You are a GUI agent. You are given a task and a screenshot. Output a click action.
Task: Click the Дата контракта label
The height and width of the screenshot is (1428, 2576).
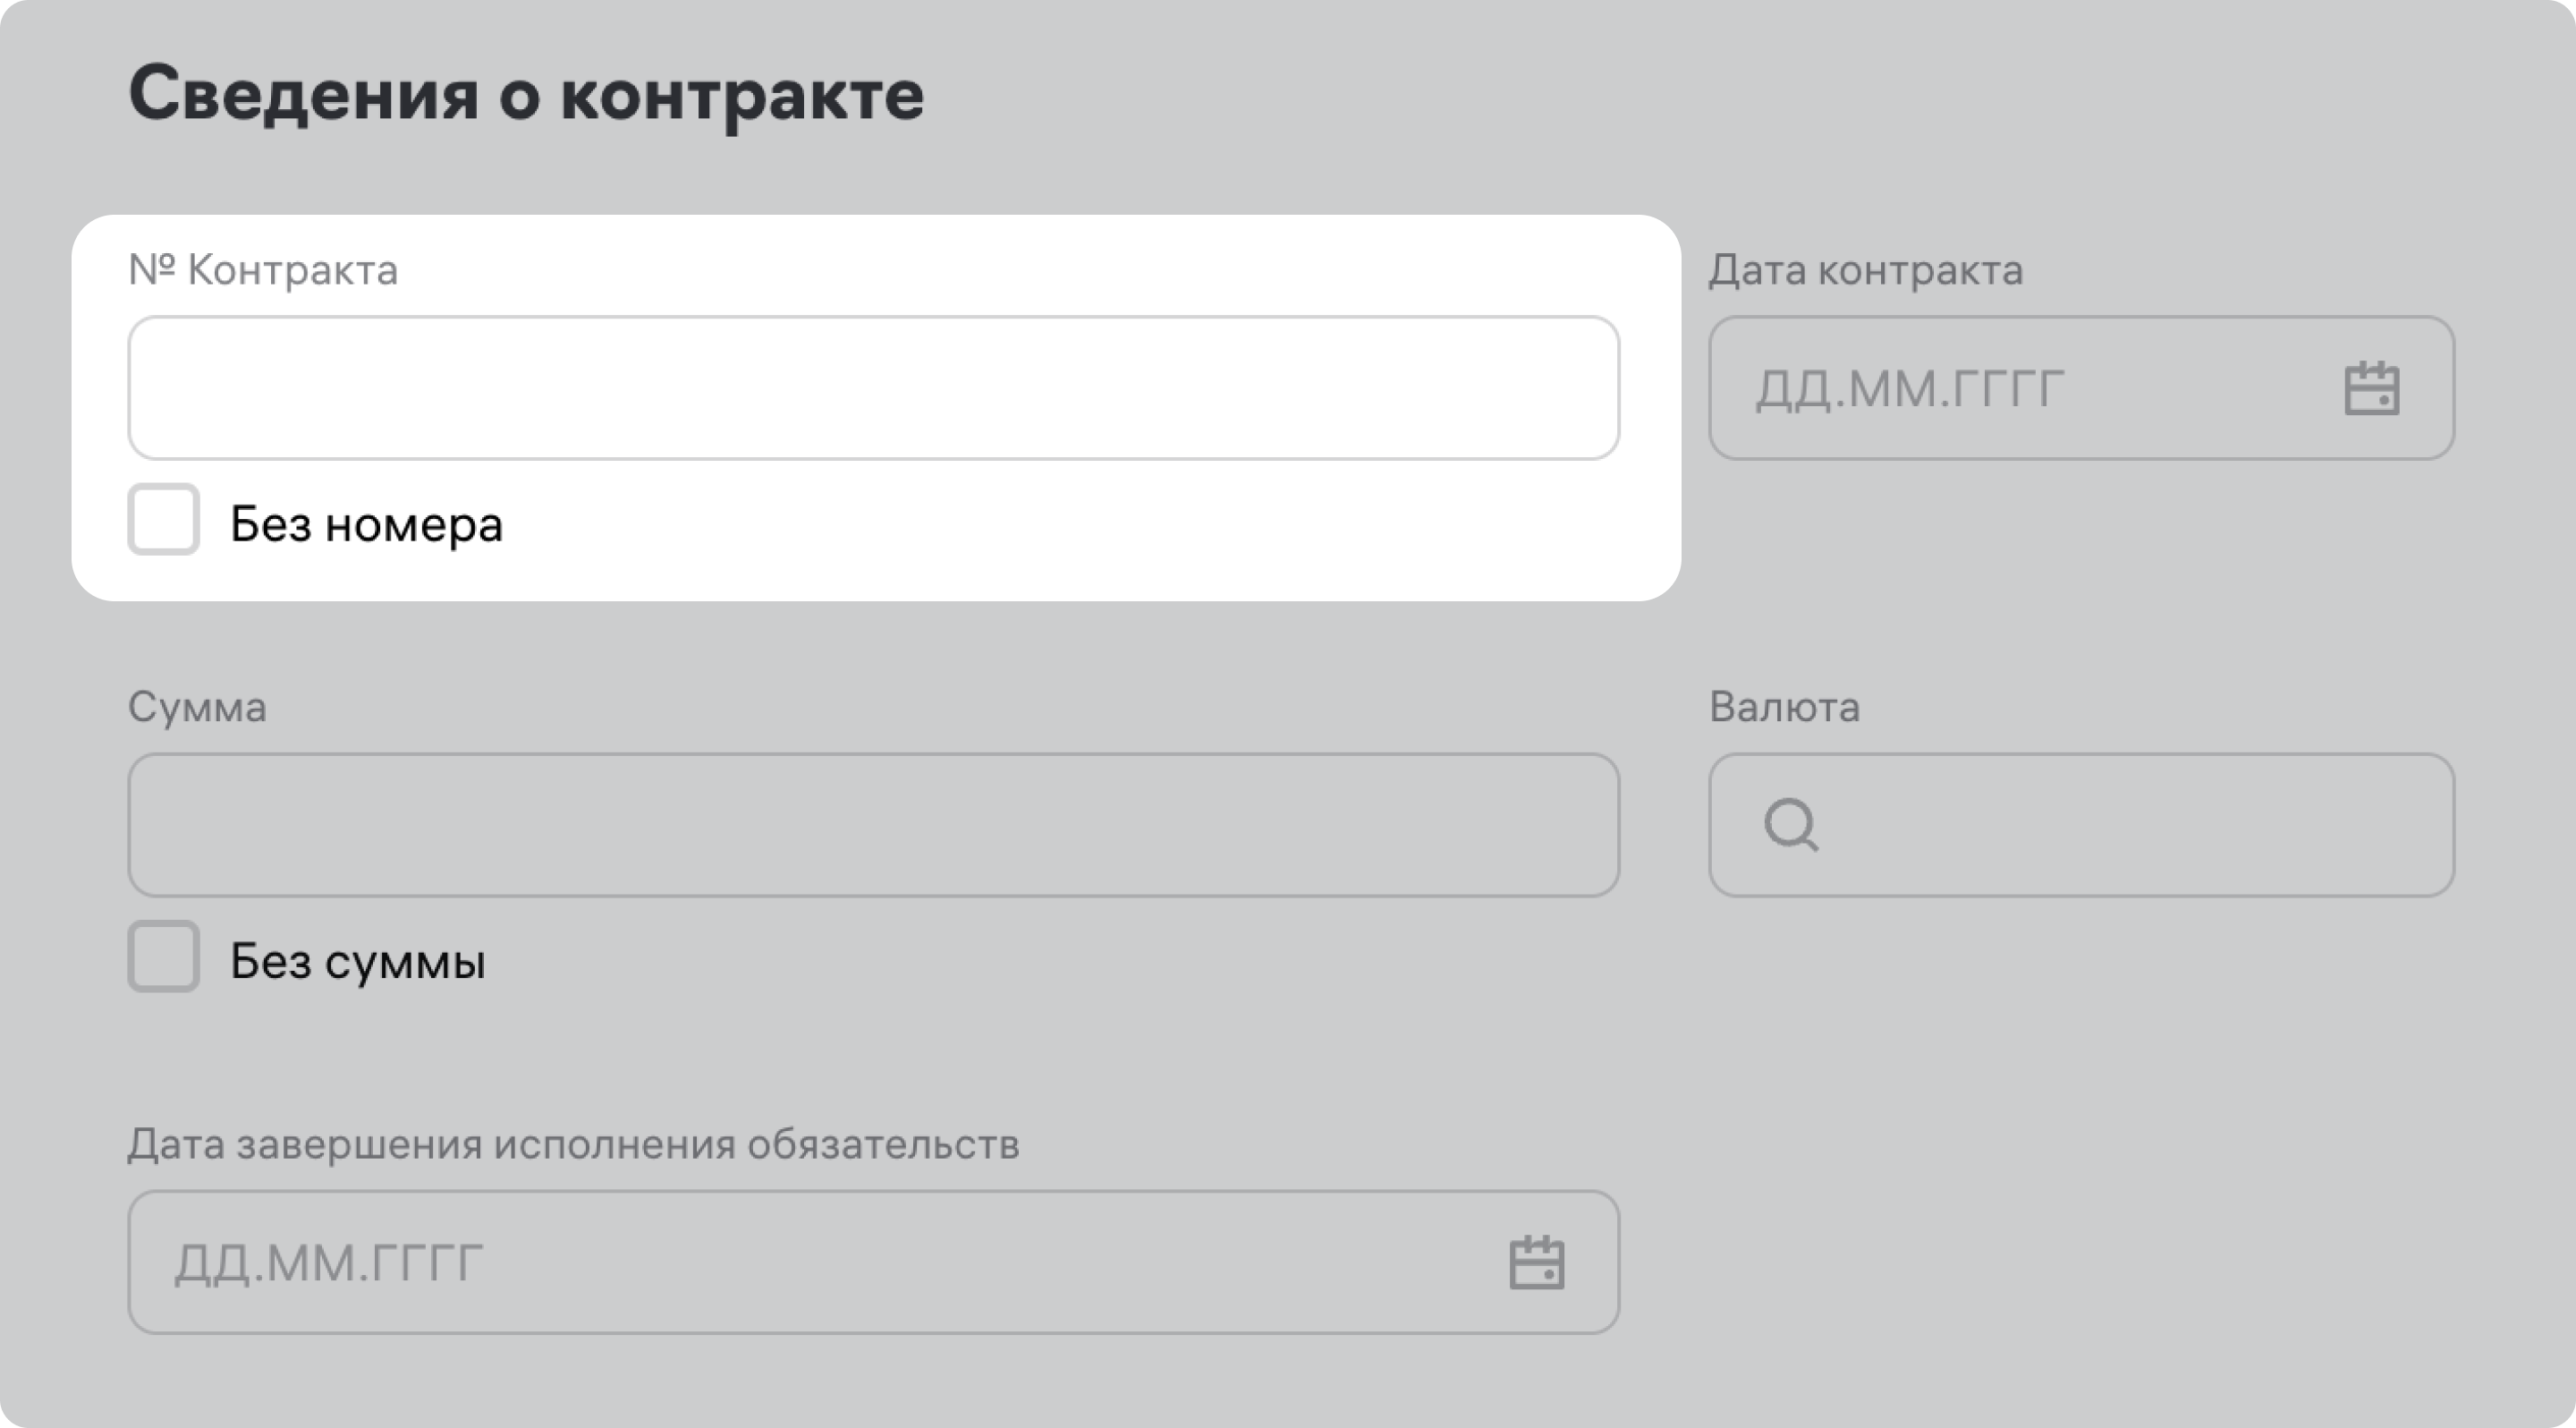(1865, 270)
